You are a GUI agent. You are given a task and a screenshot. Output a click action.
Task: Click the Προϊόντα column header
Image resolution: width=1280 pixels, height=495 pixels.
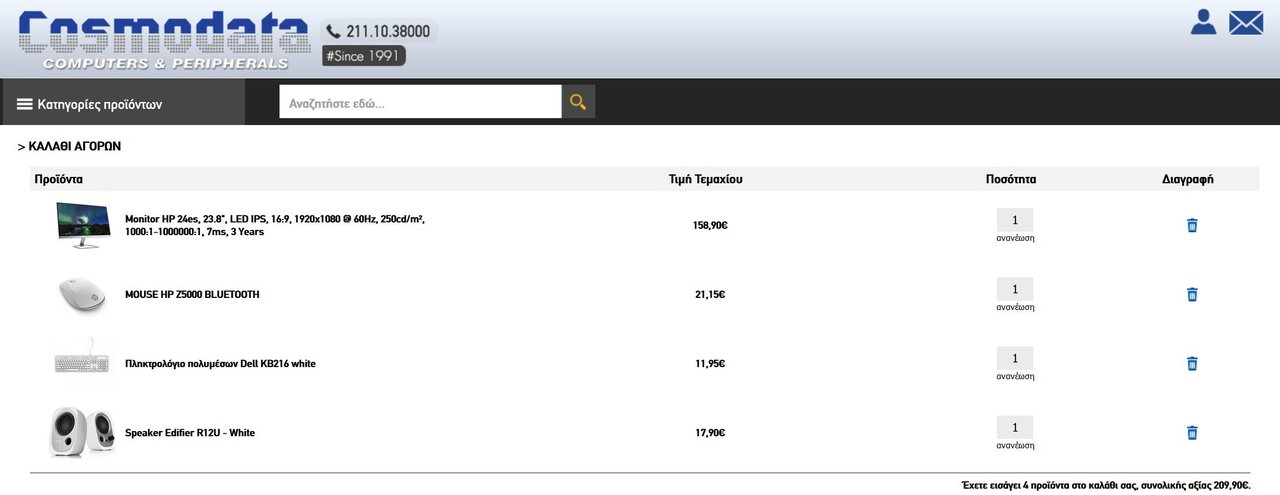tap(58, 180)
